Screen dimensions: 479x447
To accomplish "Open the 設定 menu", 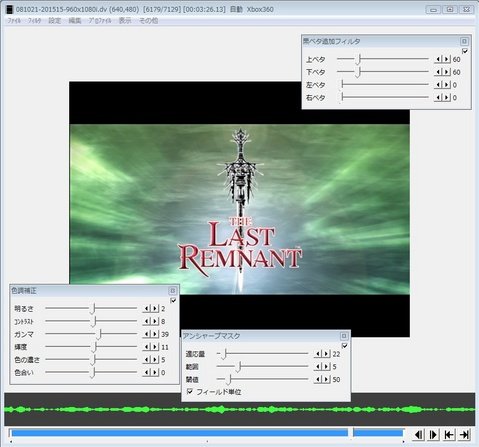I will (x=55, y=21).
